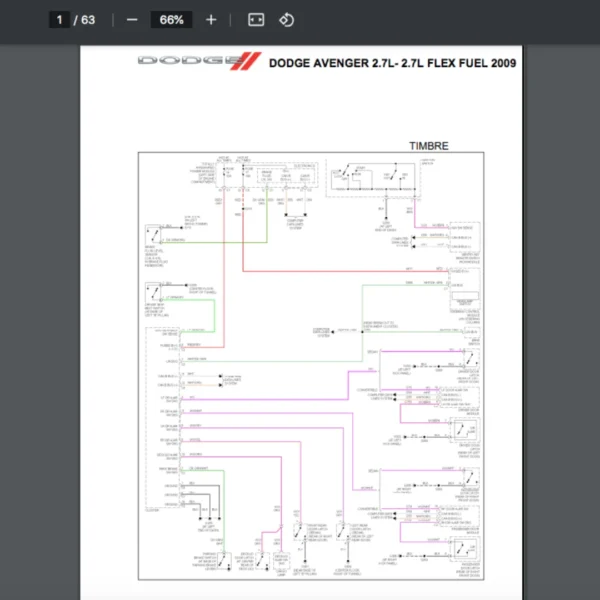
Task: Select the 66% zoom level box
Action: (171, 20)
